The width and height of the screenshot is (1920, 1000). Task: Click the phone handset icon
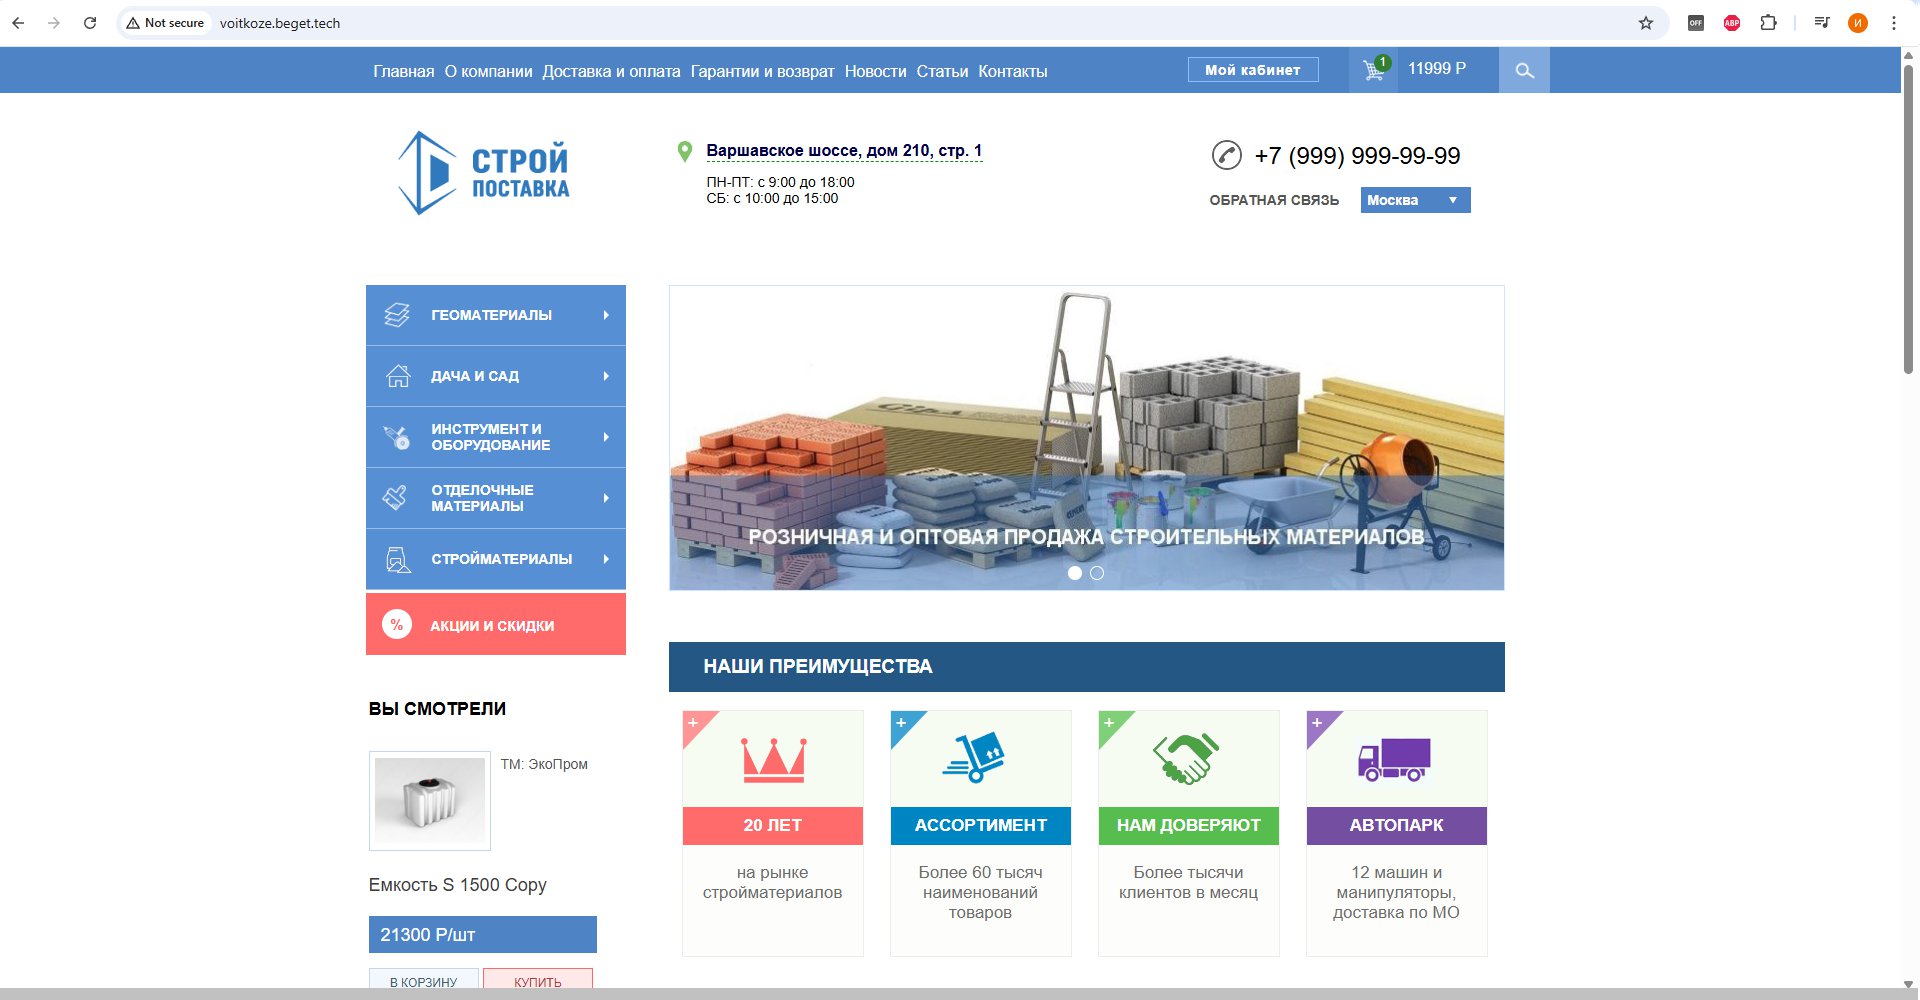coord(1227,155)
